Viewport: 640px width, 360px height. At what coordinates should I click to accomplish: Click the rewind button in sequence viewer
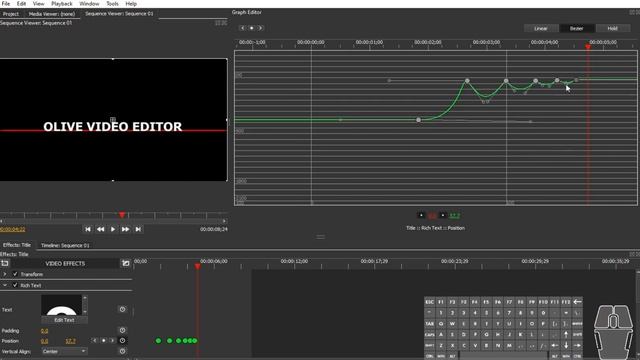100,229
